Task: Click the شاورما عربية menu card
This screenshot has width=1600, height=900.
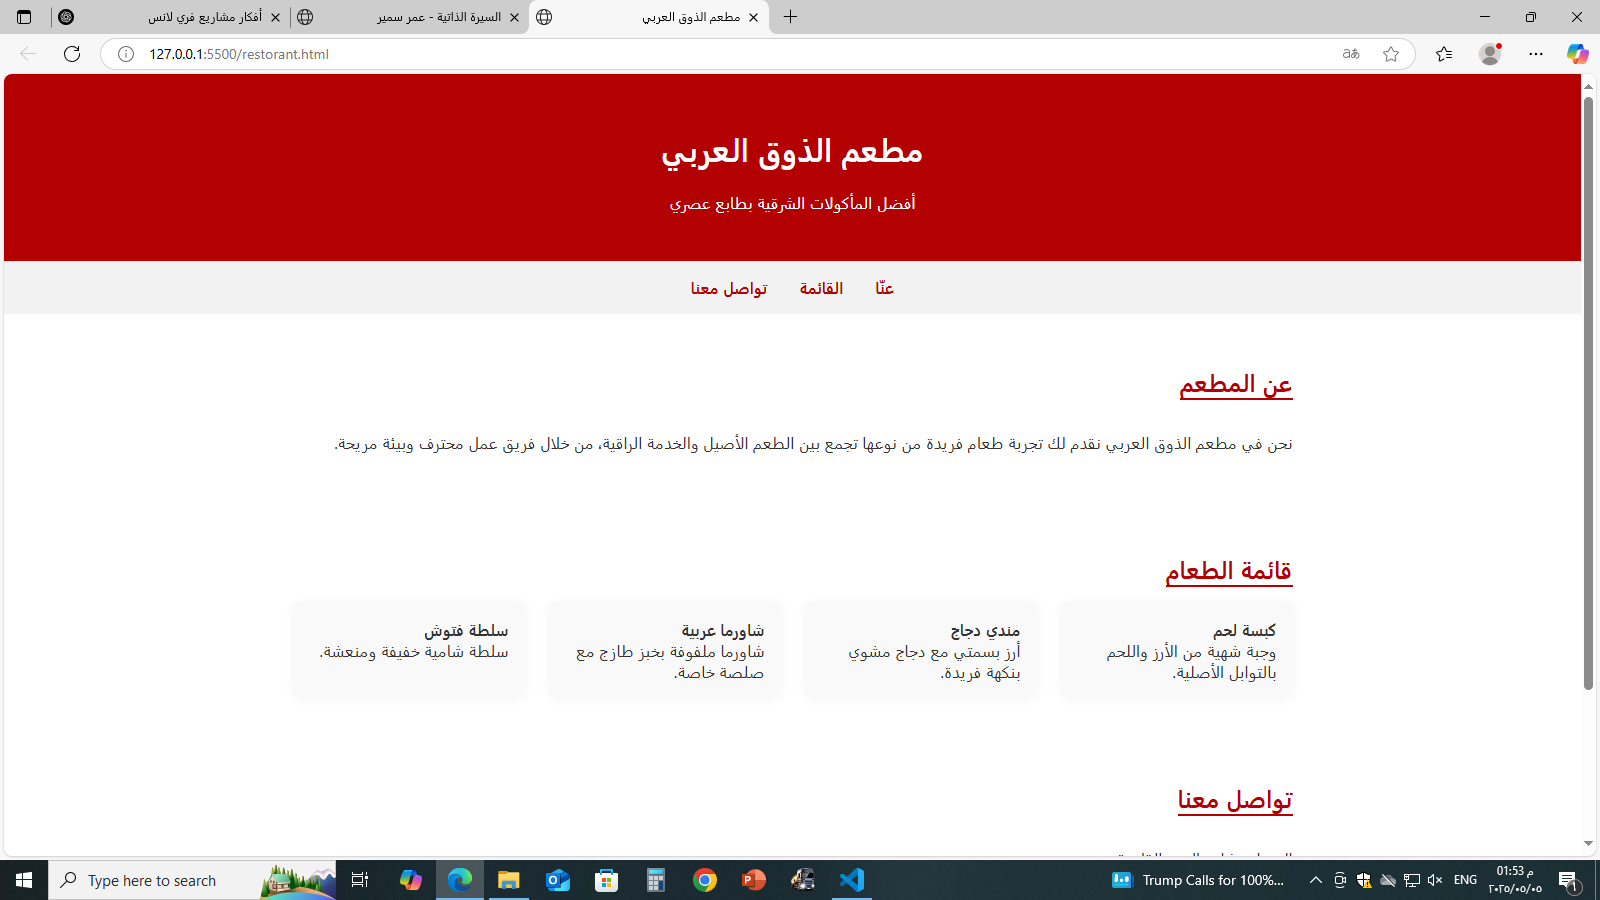Action: click(664, 651)
